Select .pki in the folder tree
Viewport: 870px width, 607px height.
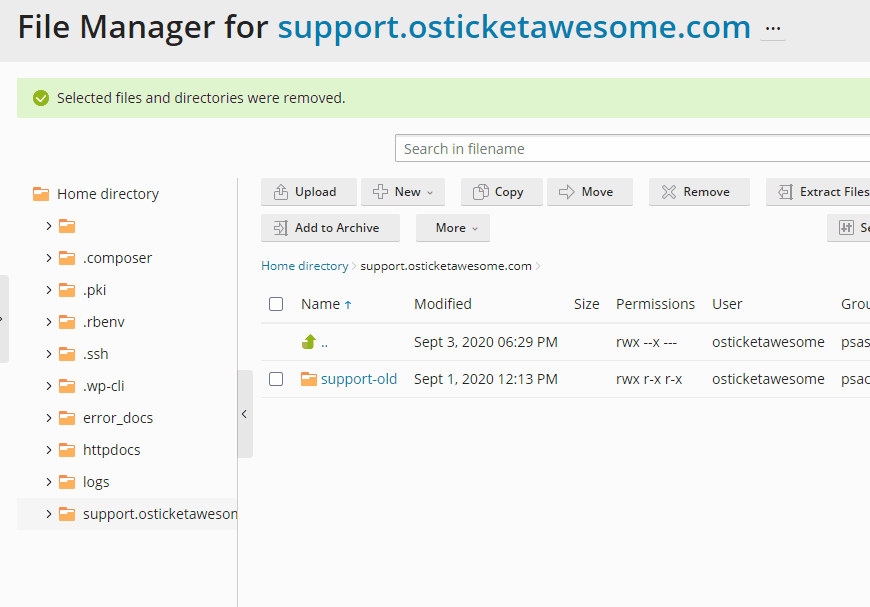pos(94,290)
